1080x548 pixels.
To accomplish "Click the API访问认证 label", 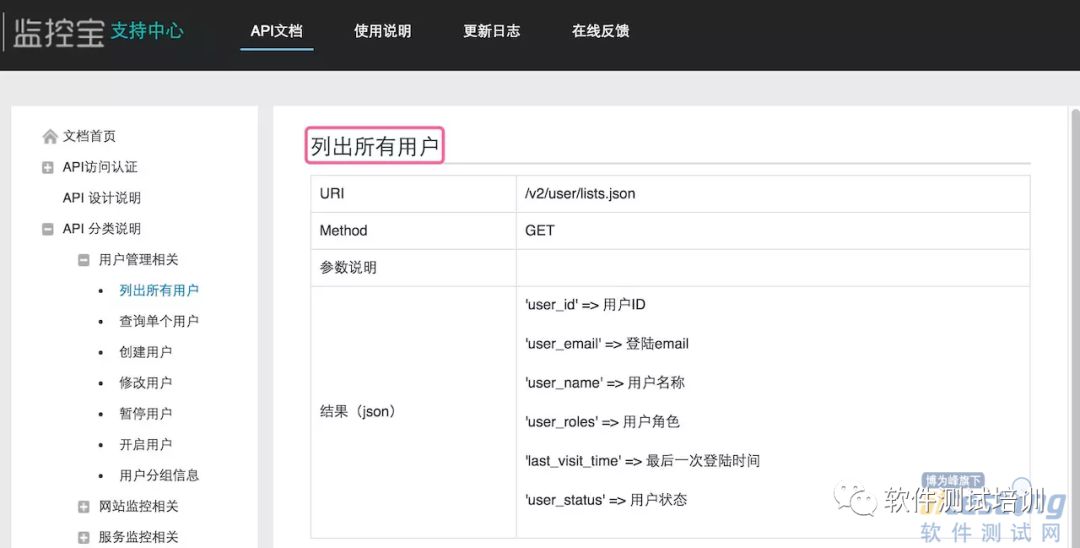I will tap(100, 167).
